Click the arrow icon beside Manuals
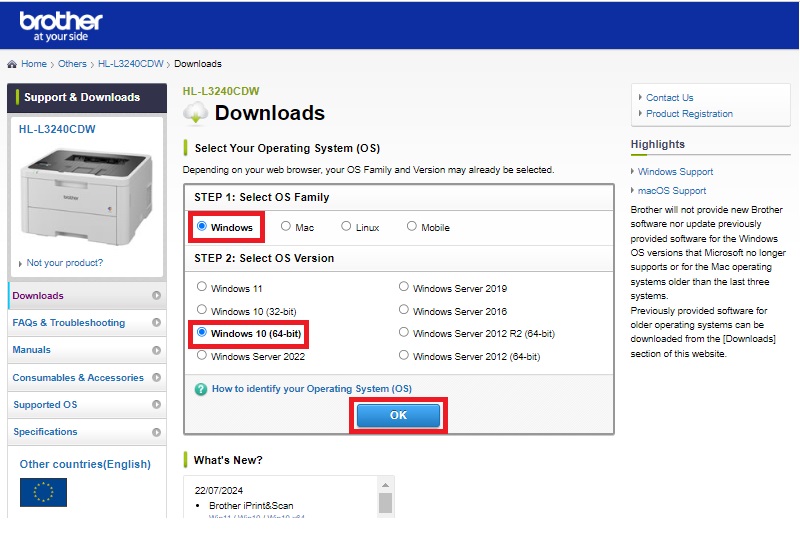Screen dimensions: 800x553 [157, 351]
